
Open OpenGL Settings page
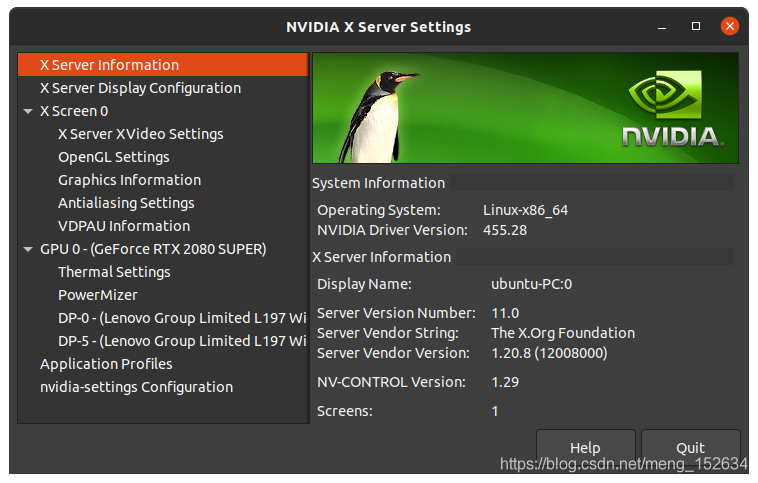[114, 157]
